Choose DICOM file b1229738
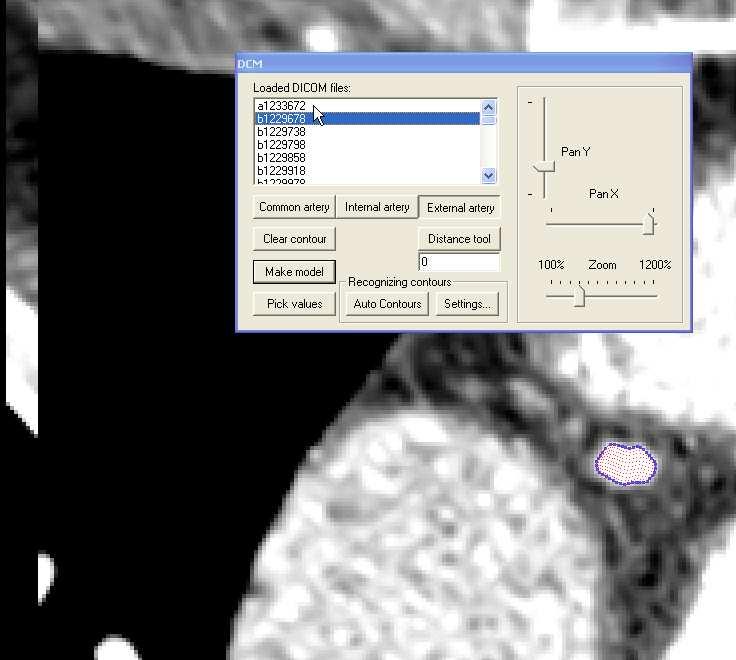This screenshot has height=660, width=736. [368, 132]
